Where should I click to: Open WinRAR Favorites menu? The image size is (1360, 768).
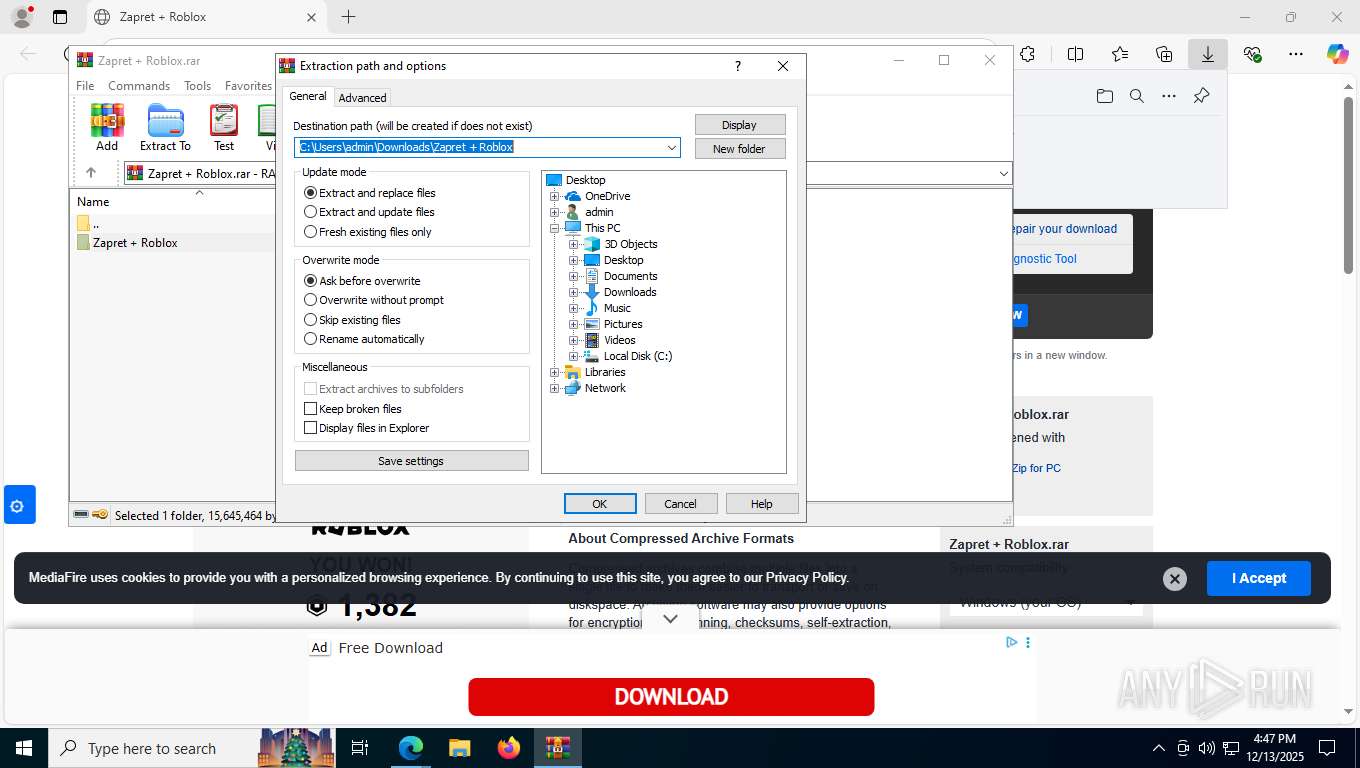[248, 86]
